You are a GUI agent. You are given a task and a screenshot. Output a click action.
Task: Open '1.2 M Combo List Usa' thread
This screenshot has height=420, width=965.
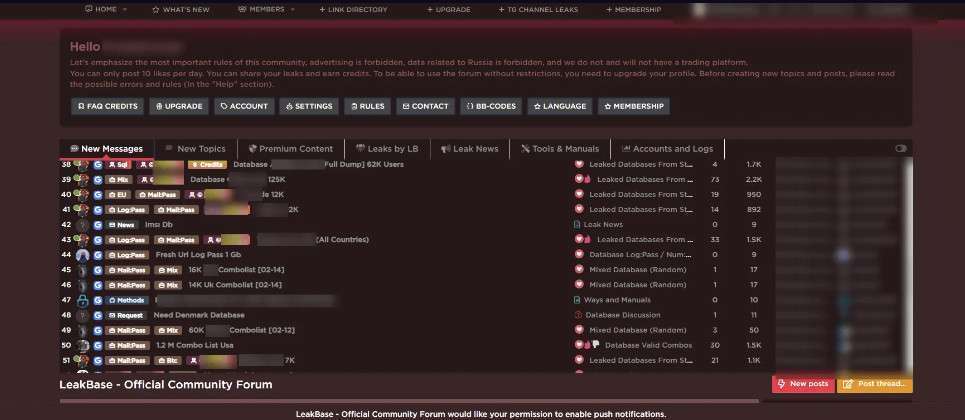(x=194, y=345)
